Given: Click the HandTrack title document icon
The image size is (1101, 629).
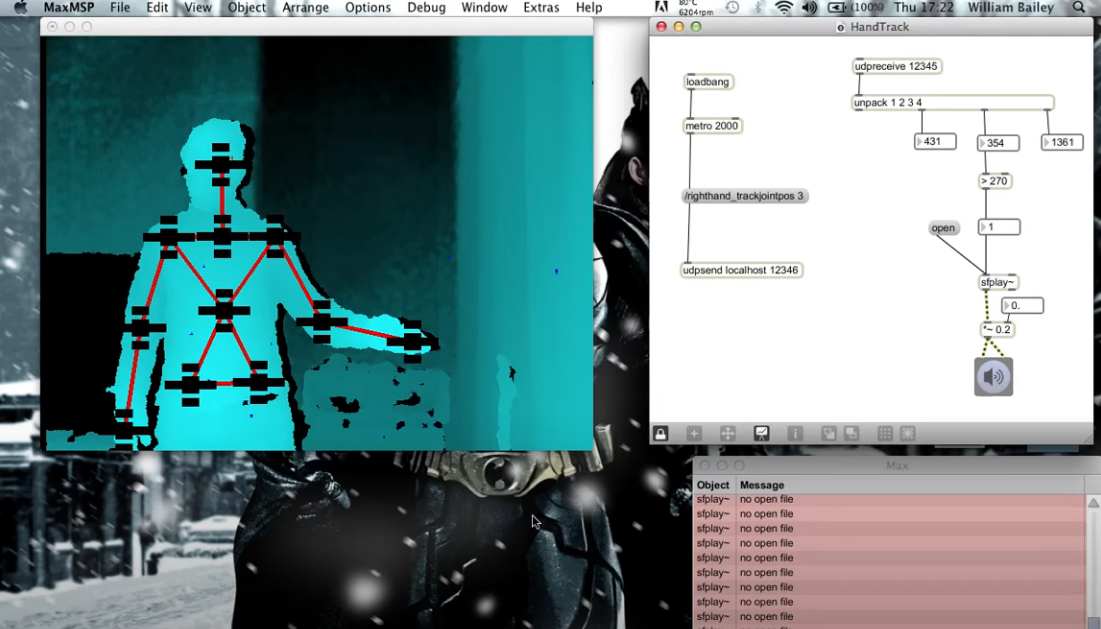Looking at the screenshot, I should [x=840, y=27].
